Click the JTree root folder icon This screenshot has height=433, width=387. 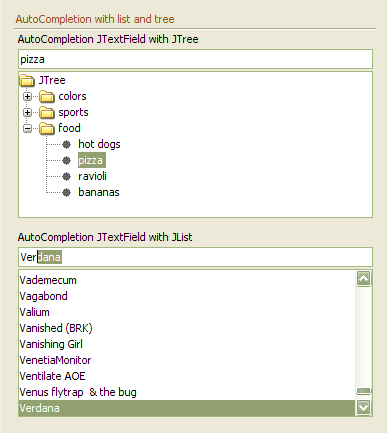coord(27,80)
